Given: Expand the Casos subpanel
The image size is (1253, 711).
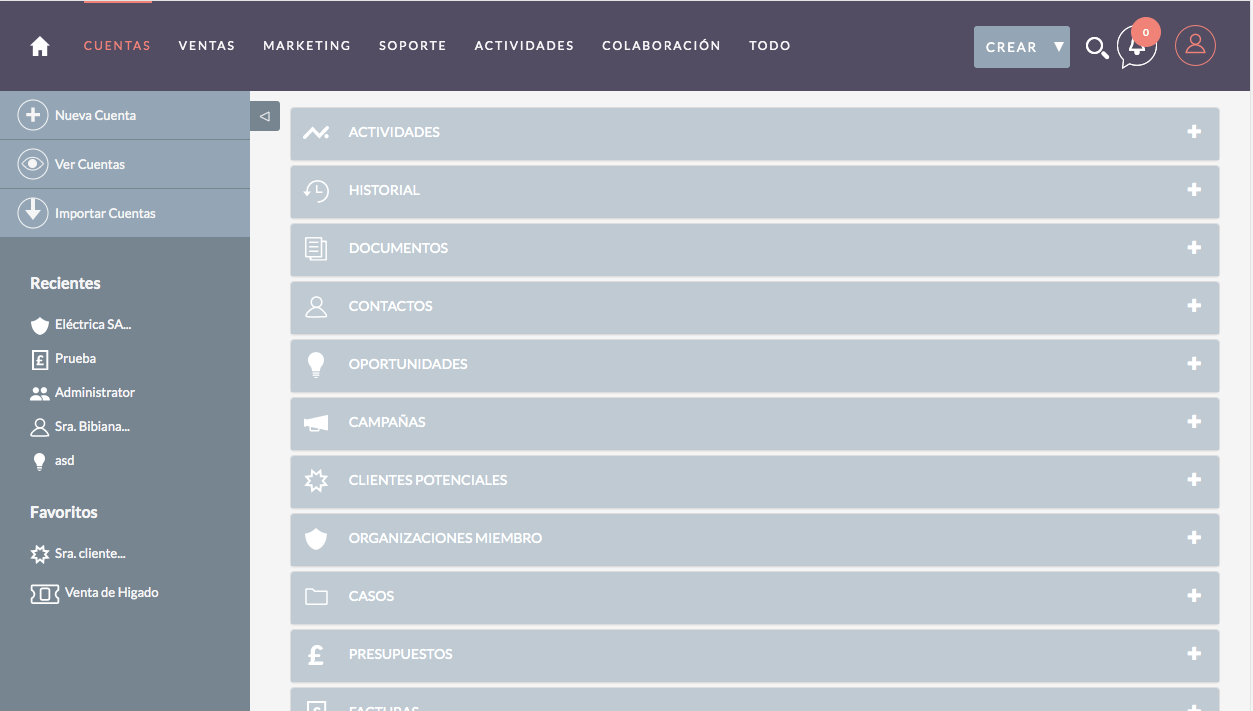Looking at the screenshot, I should [x=1194, y=596].
